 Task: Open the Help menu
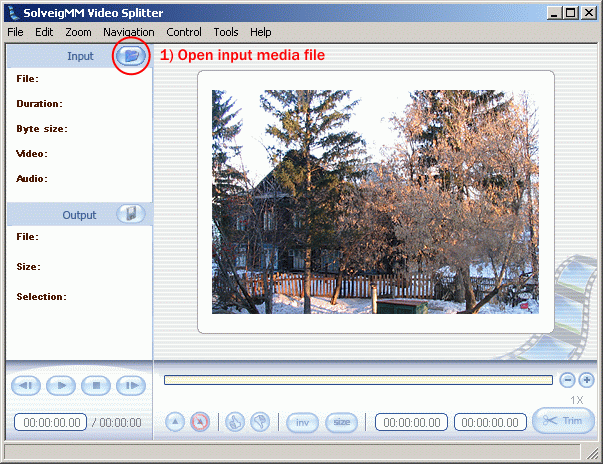coord(260,32)
